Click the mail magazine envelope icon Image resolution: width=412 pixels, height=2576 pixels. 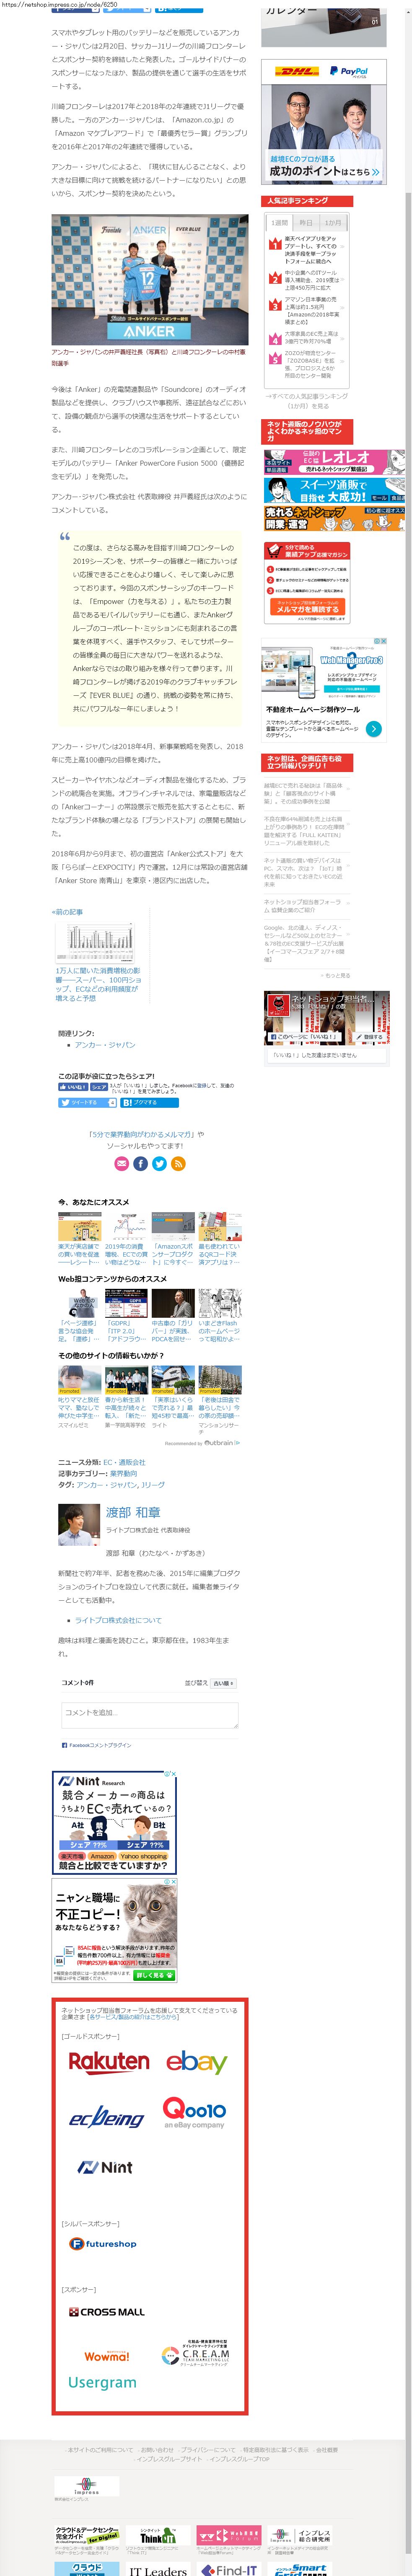click(x=122, y=1164)
